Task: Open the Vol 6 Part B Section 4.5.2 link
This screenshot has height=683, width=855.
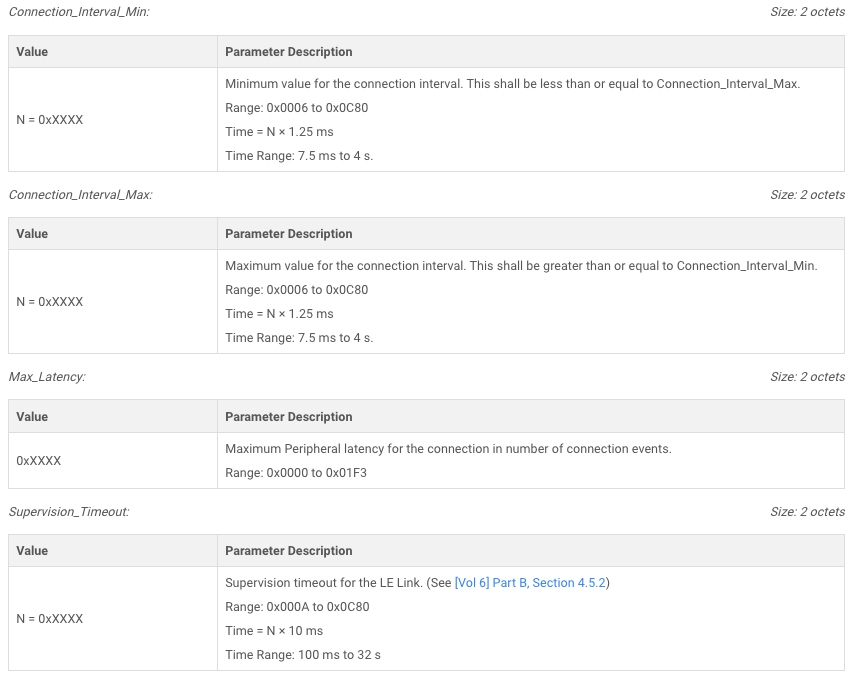Action: click(x=530, y=583)
